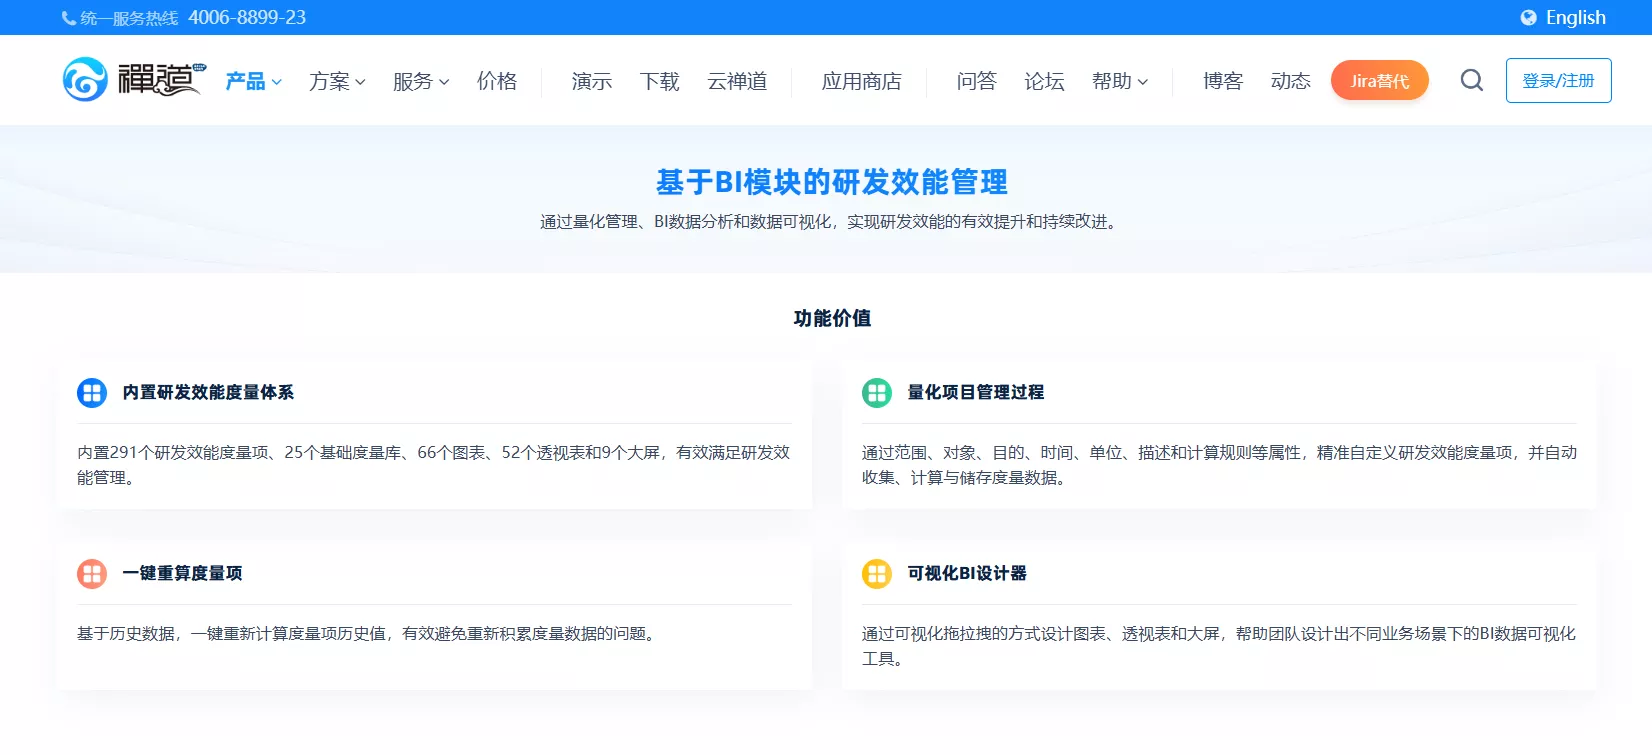Click the 登录/注册 button

1558,81
